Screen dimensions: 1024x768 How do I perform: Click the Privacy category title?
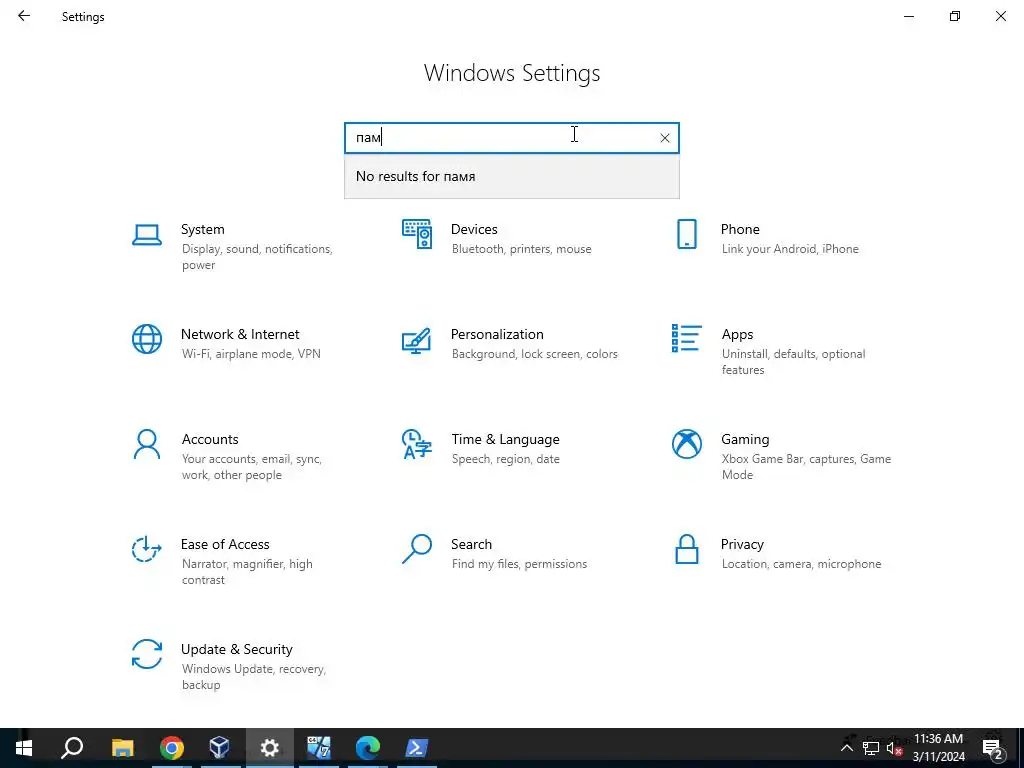click(742, 545)
